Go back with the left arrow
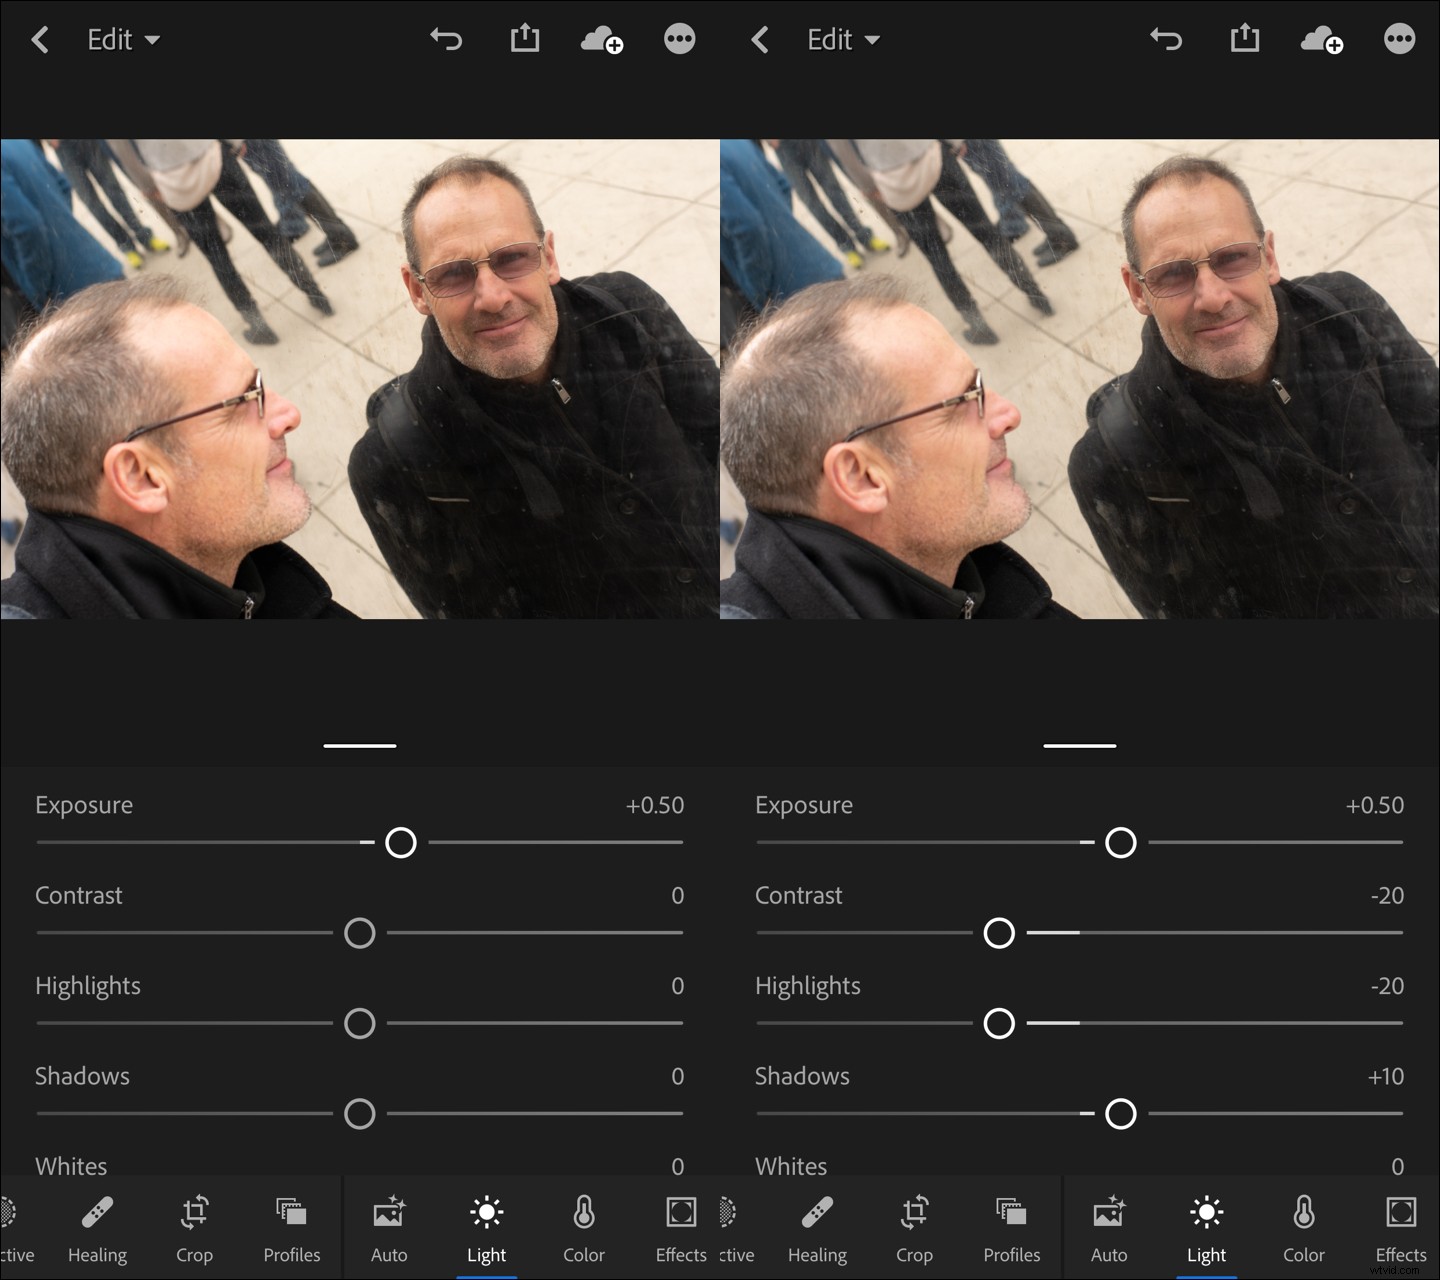Image resolution: width=1440 pixels, height=1280 pixels. click(x=40, y=40)
